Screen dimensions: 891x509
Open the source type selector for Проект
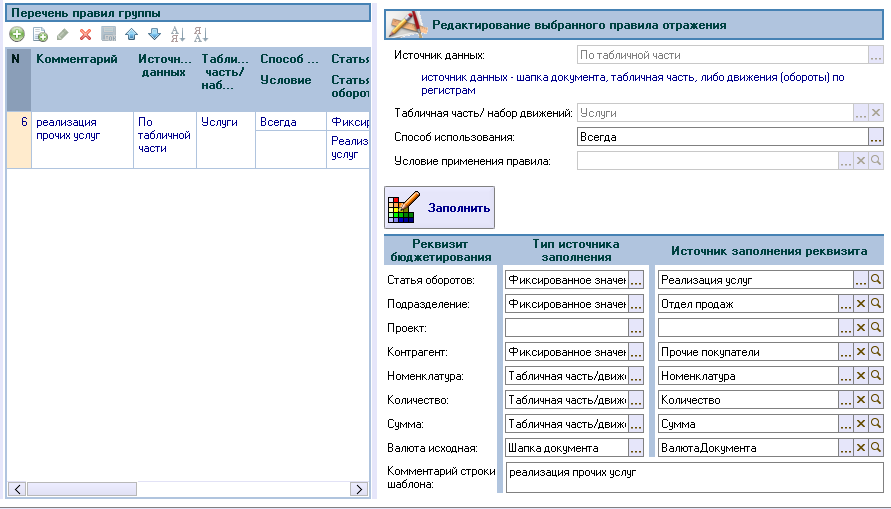click(636, 328)
